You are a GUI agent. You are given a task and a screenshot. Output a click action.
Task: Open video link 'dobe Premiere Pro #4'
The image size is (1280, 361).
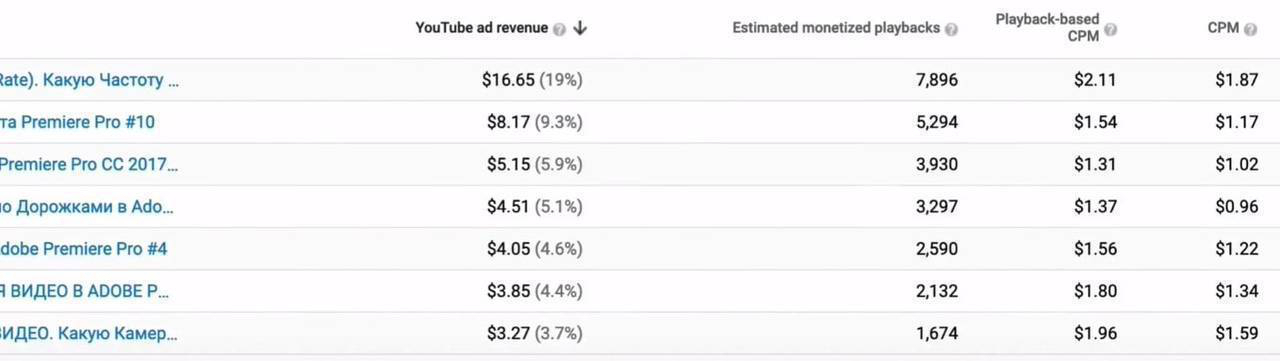pos(83,249)
